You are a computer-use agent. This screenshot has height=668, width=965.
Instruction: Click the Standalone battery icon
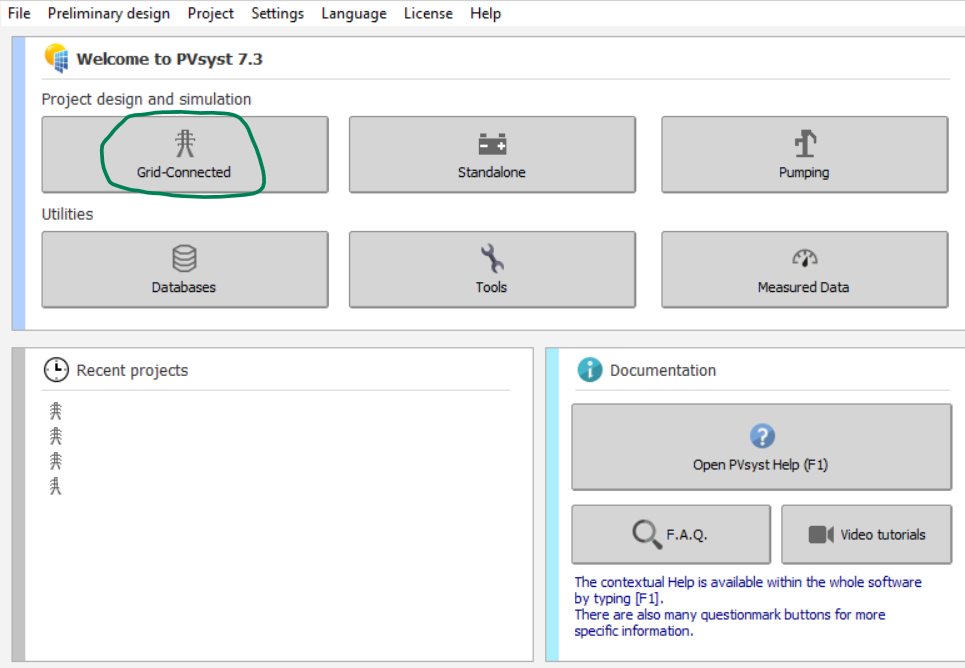[492, 144]
